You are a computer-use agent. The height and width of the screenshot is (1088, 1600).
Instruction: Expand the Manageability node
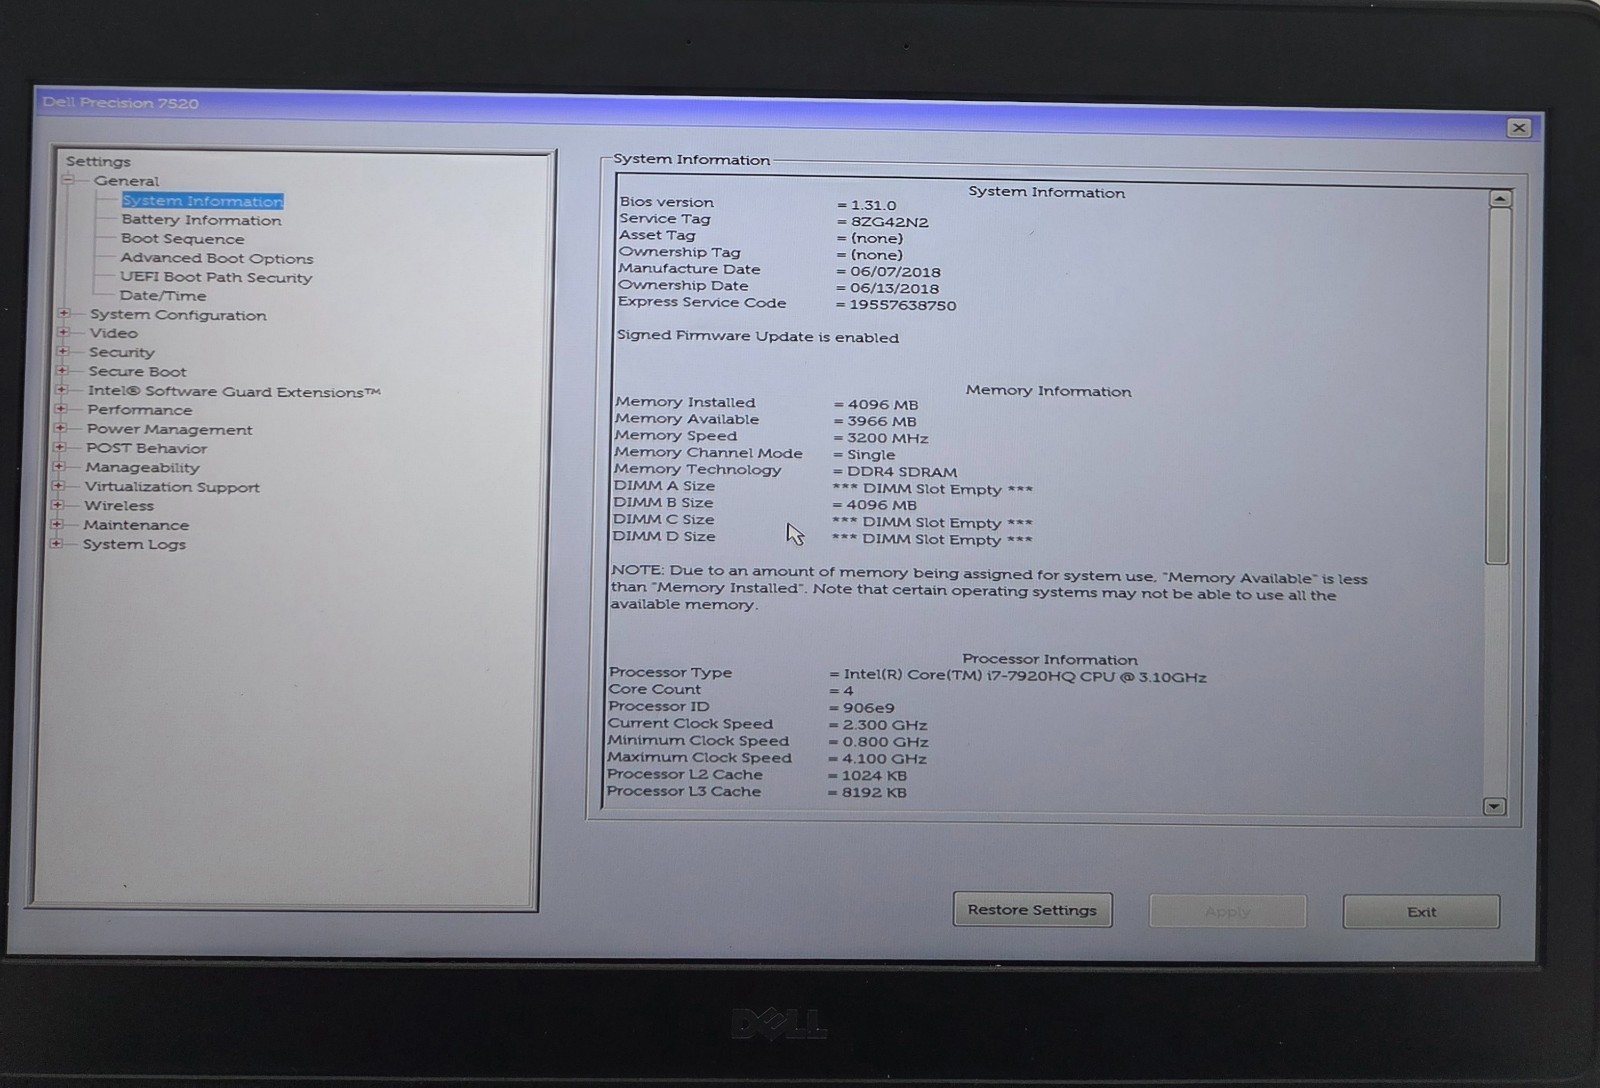pos(60,467)
